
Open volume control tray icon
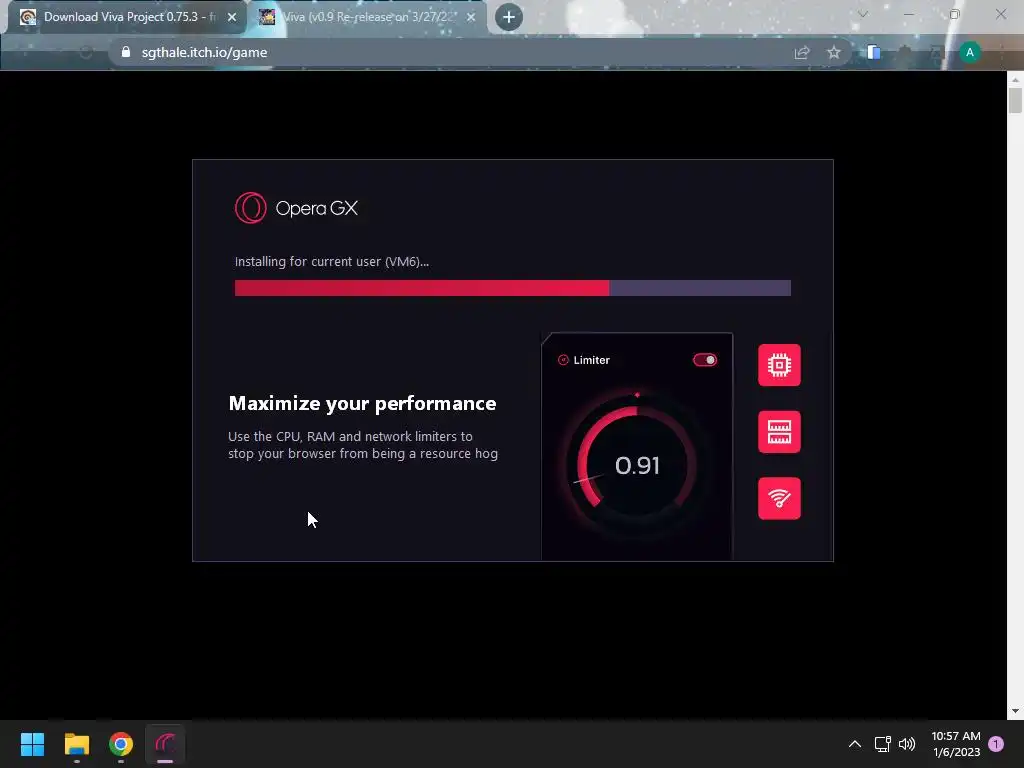pos(907,744)
